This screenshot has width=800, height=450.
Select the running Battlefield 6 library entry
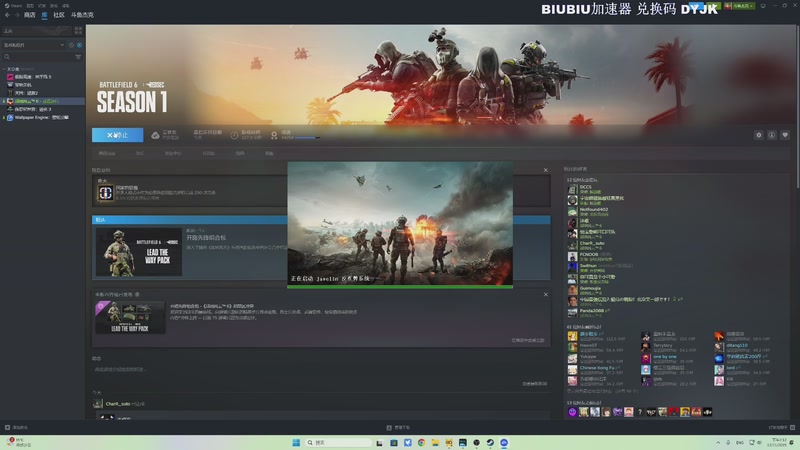(43, 101)
